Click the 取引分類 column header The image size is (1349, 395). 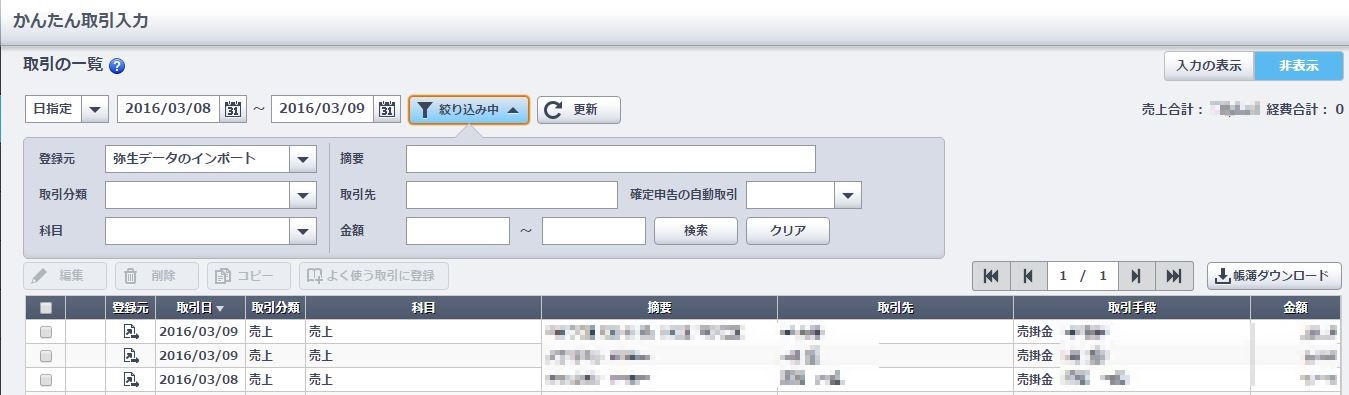pos(275,308)
